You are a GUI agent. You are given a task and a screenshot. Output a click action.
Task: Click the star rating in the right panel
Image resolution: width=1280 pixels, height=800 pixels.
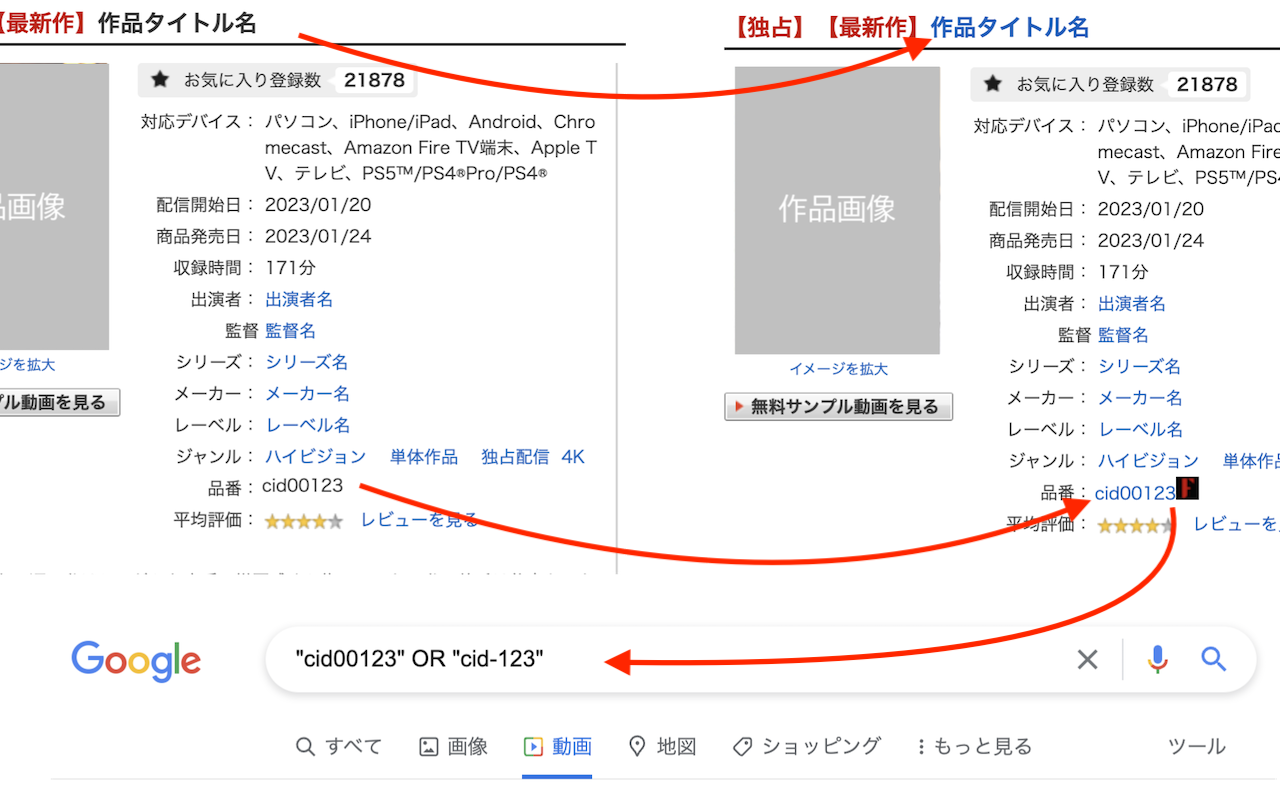click(1136, 525)
